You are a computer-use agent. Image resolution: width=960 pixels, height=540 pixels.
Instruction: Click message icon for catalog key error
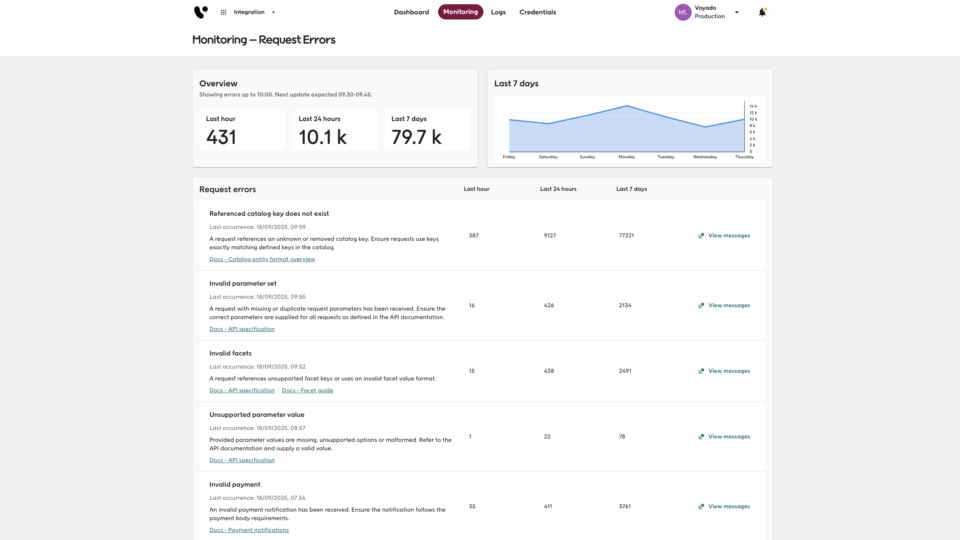click(701, 236)
